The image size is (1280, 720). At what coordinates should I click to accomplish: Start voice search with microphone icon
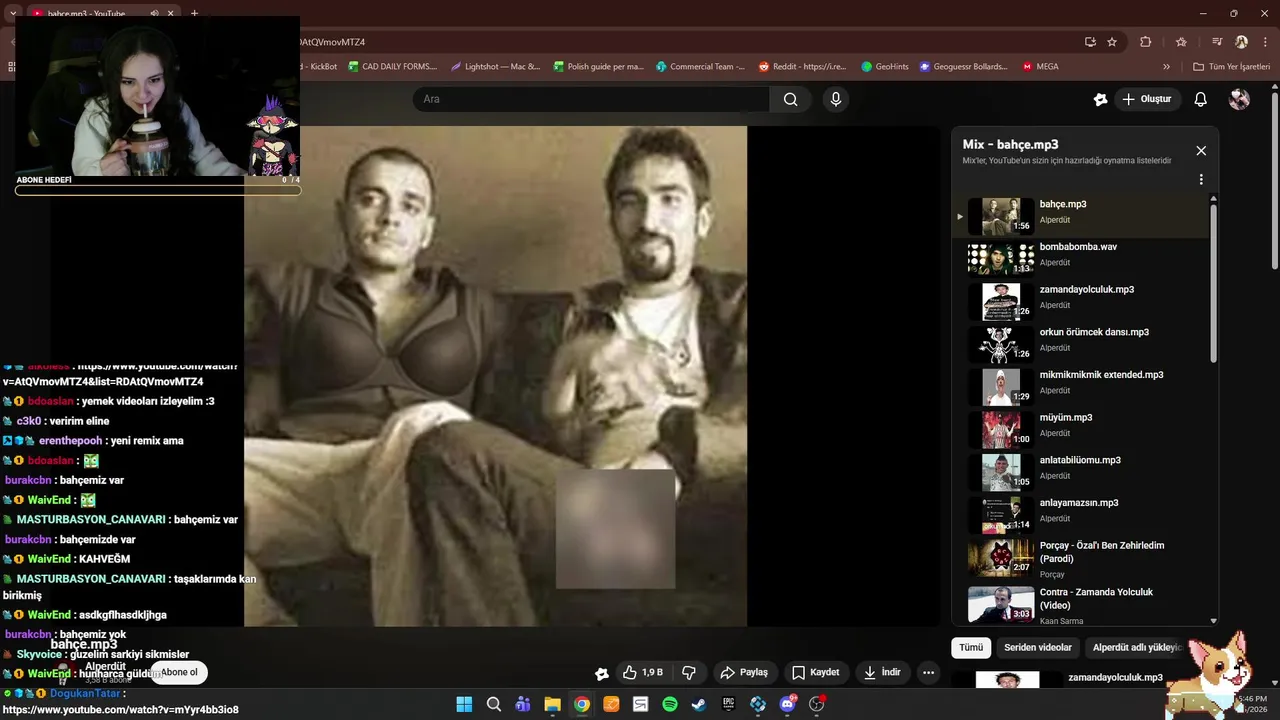coord(836,99)
